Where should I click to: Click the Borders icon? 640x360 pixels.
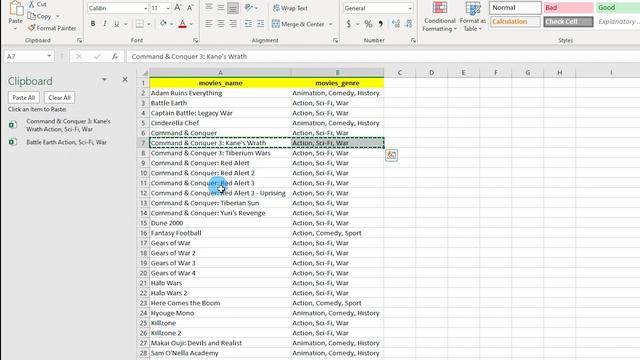pyautogui.click(x=140, y=24)
